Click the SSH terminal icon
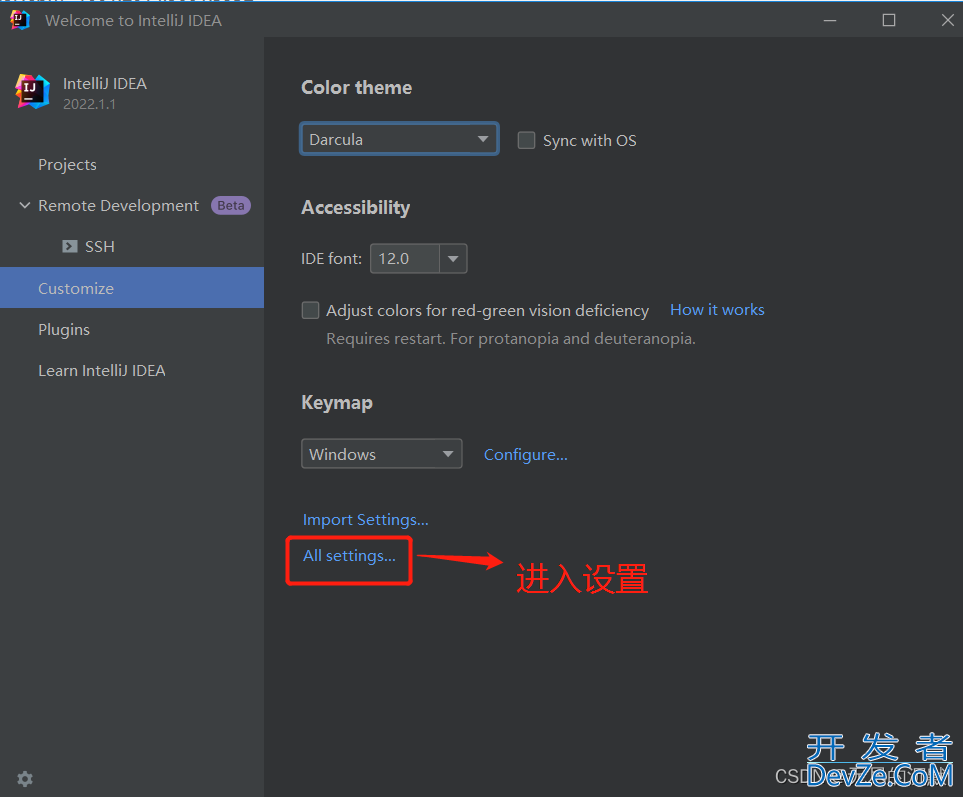 pos(70,246)
